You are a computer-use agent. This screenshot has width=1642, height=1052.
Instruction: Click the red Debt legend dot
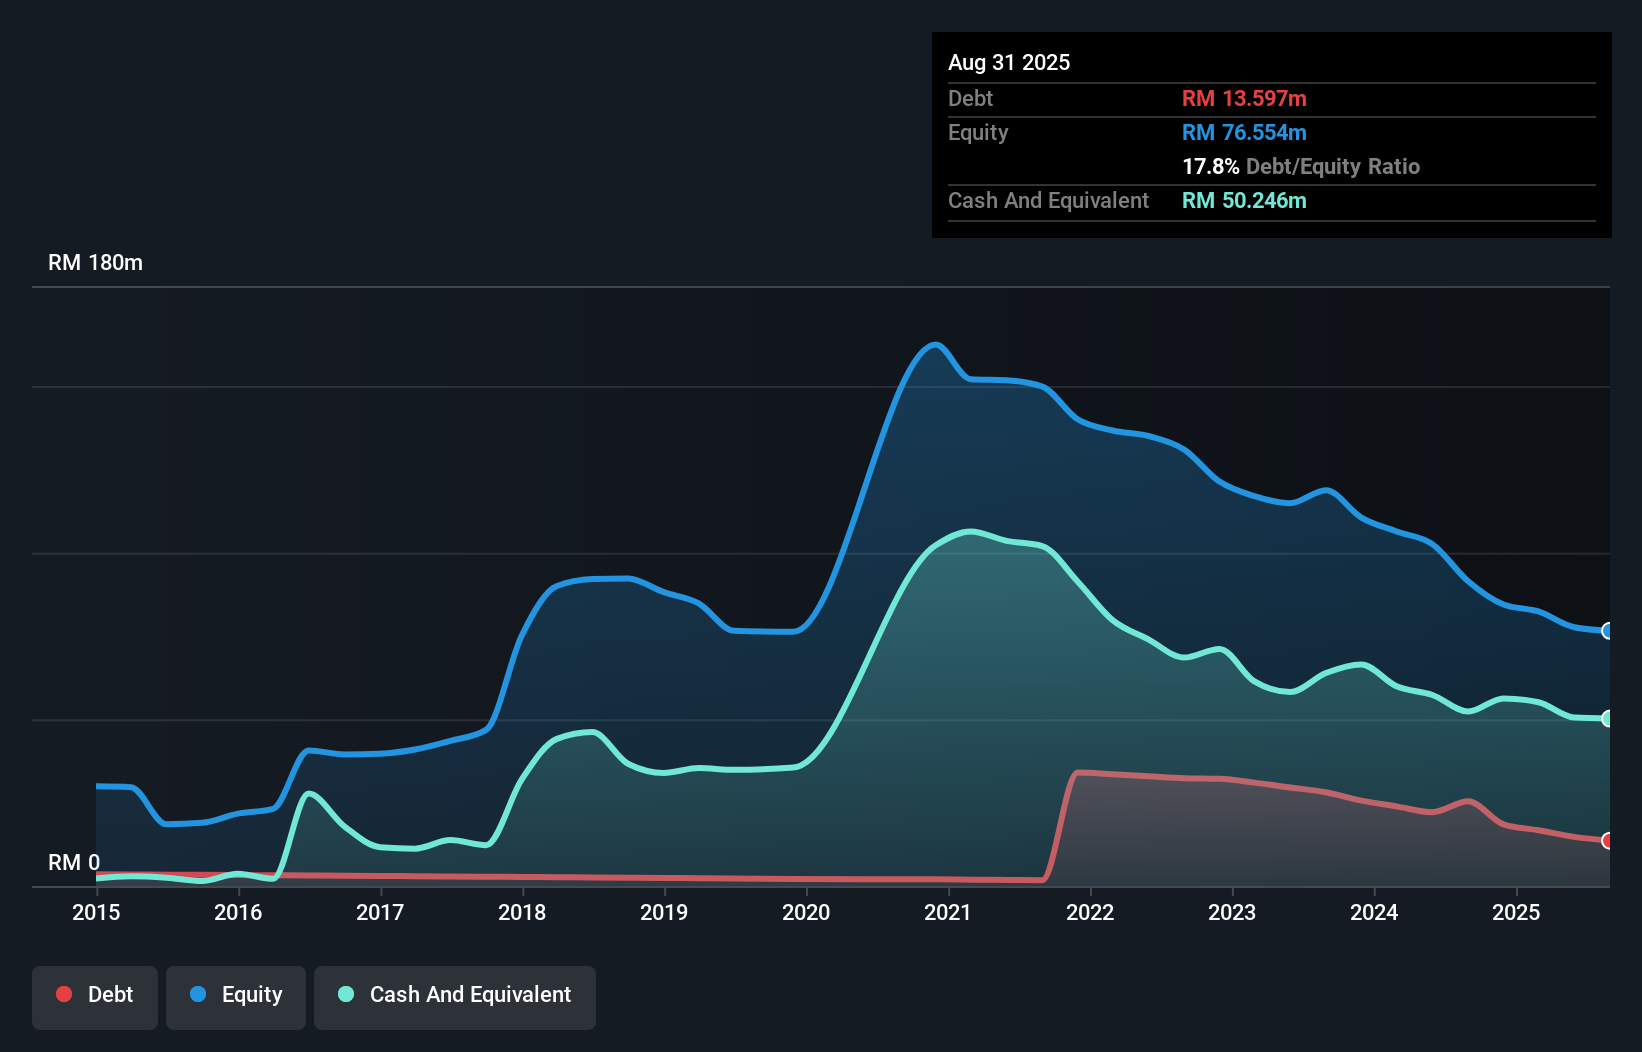64,994
